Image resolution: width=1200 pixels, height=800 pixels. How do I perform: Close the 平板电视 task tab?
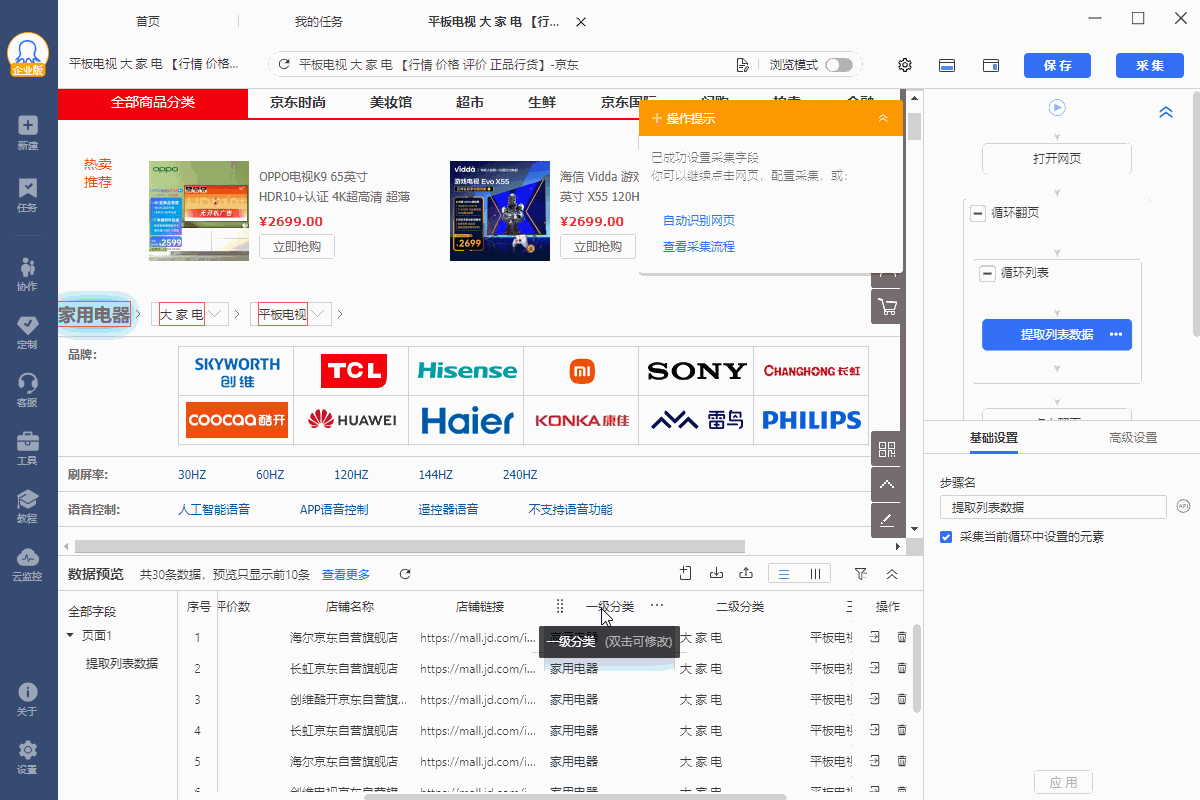(581, 22)
